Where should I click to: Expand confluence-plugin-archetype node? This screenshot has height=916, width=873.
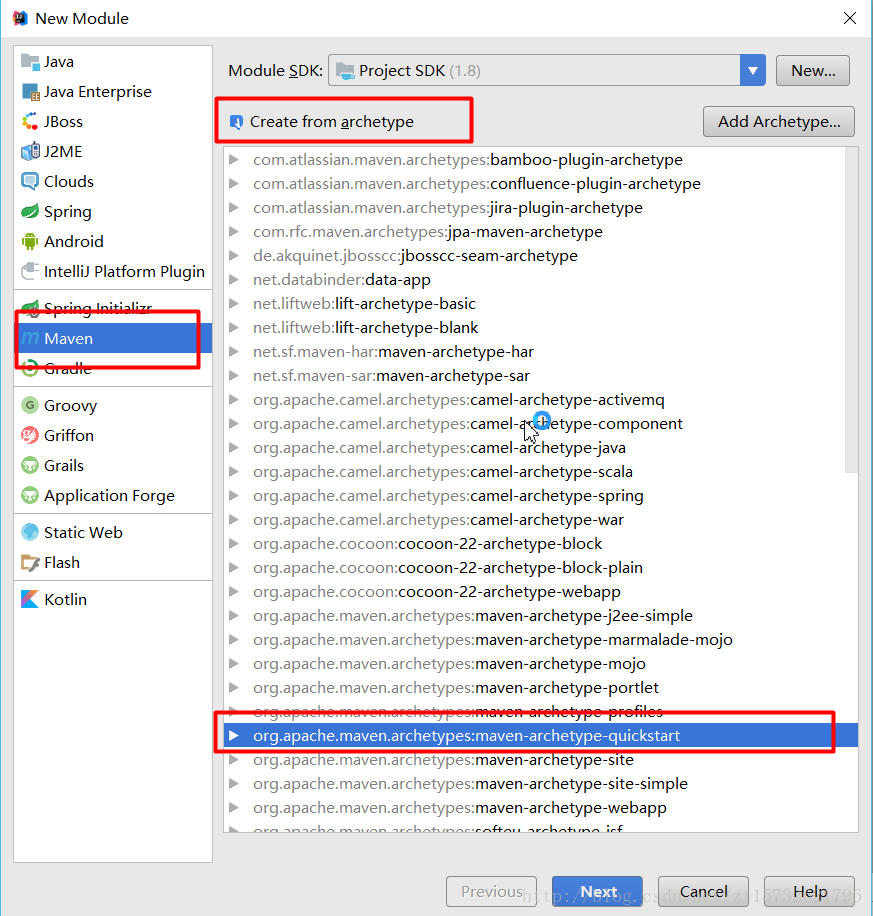coord(234,183)
